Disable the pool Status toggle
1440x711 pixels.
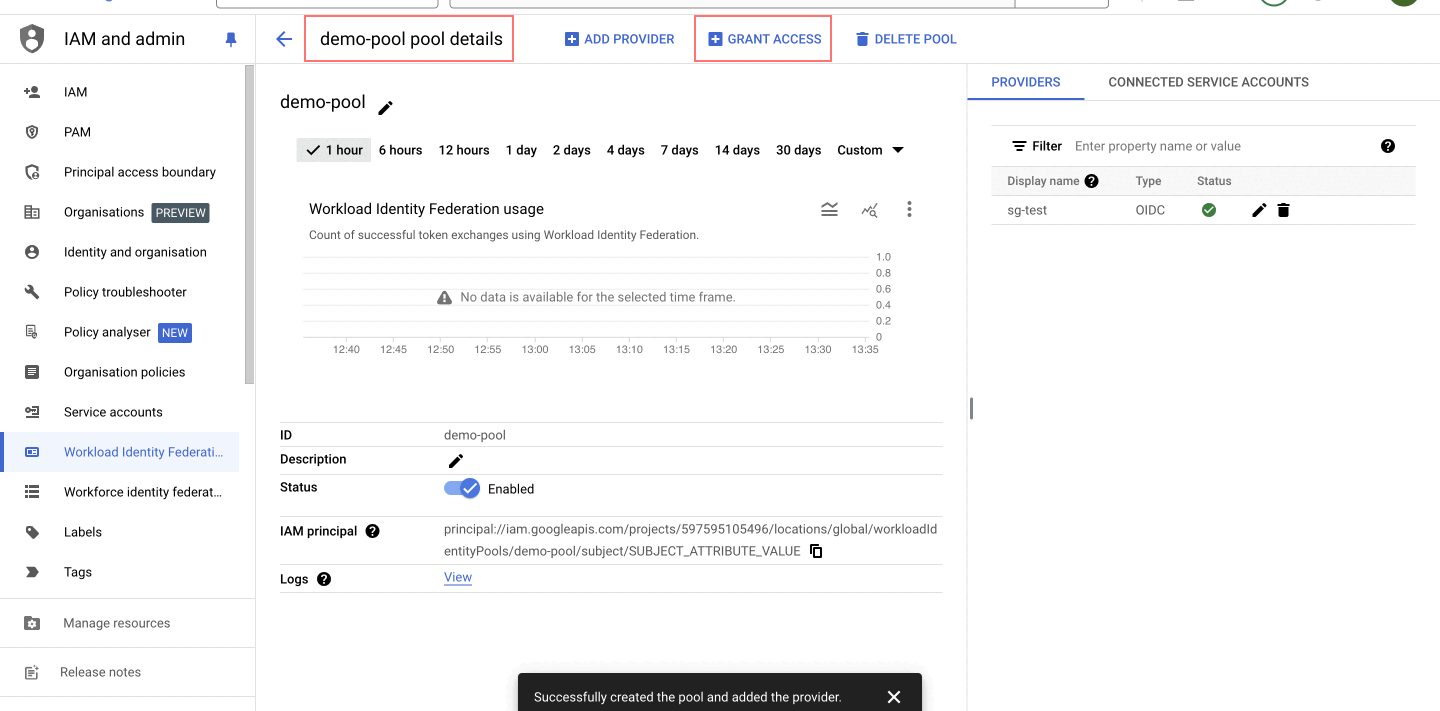[x=462, y=489]
